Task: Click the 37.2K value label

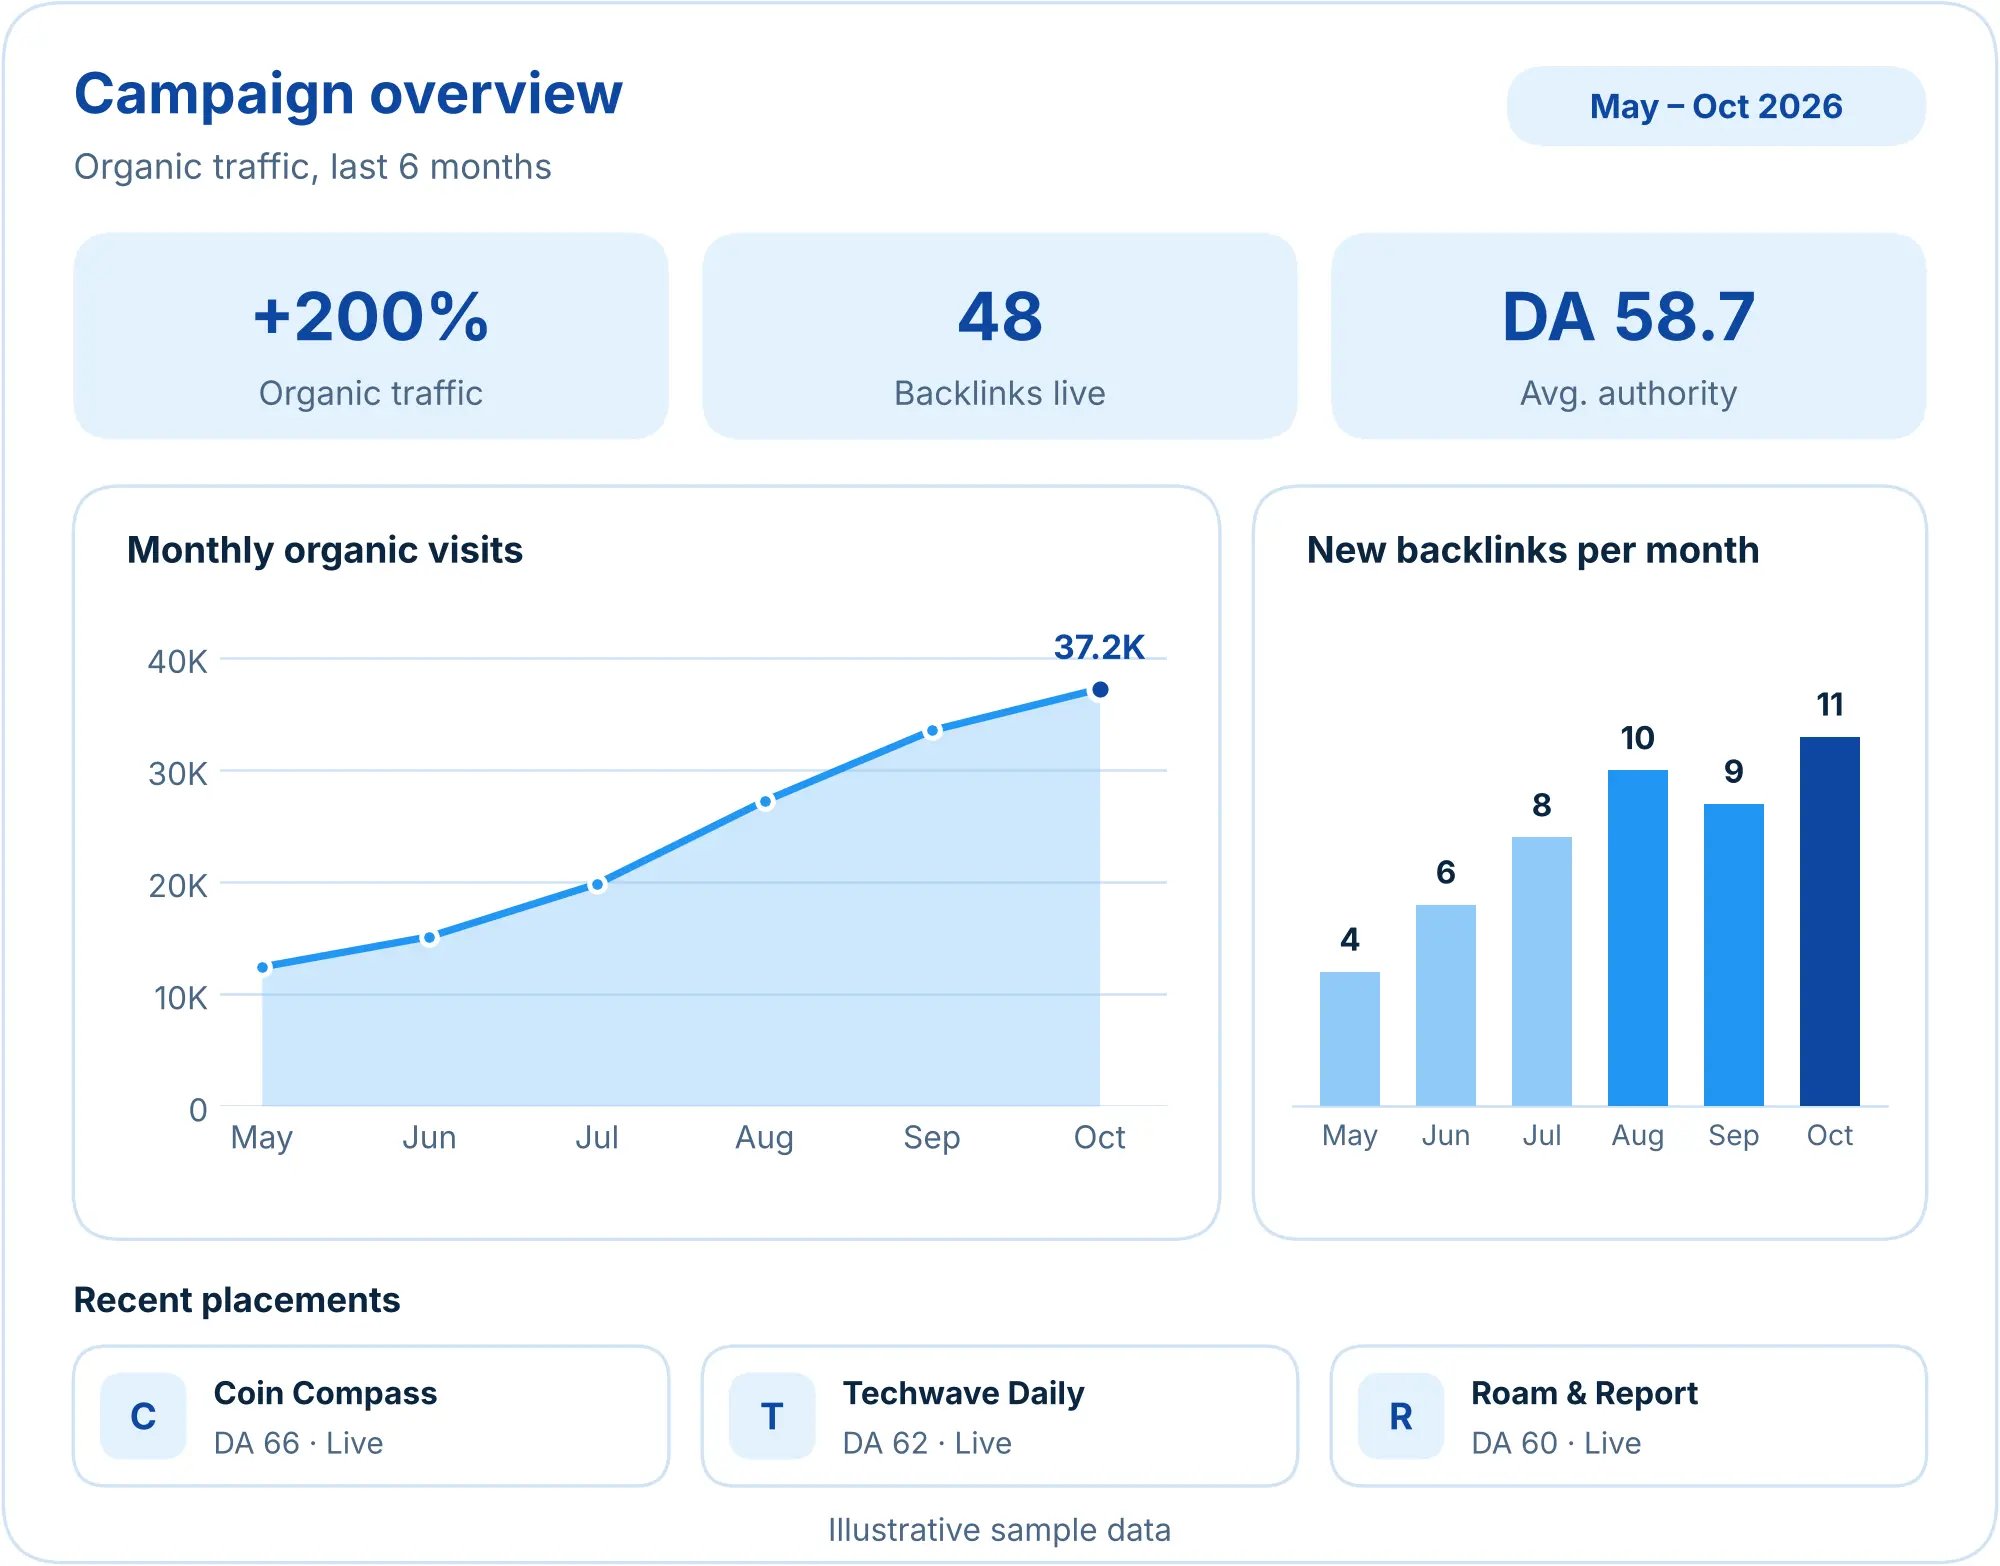Action: click(1099, 647)
